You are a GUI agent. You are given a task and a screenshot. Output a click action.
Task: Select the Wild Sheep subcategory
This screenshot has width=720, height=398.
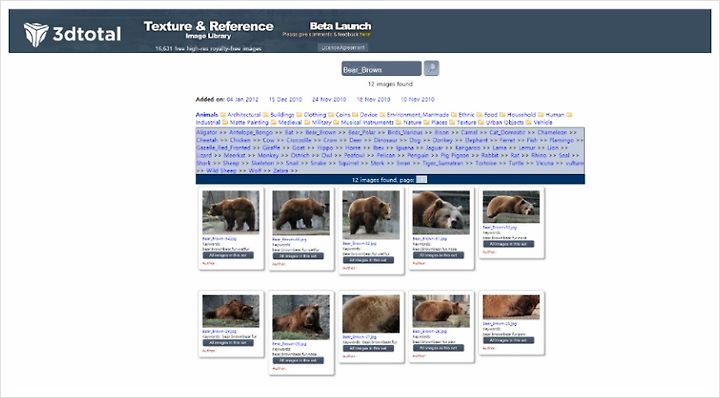pyautogui.click(x=221, y=171)
